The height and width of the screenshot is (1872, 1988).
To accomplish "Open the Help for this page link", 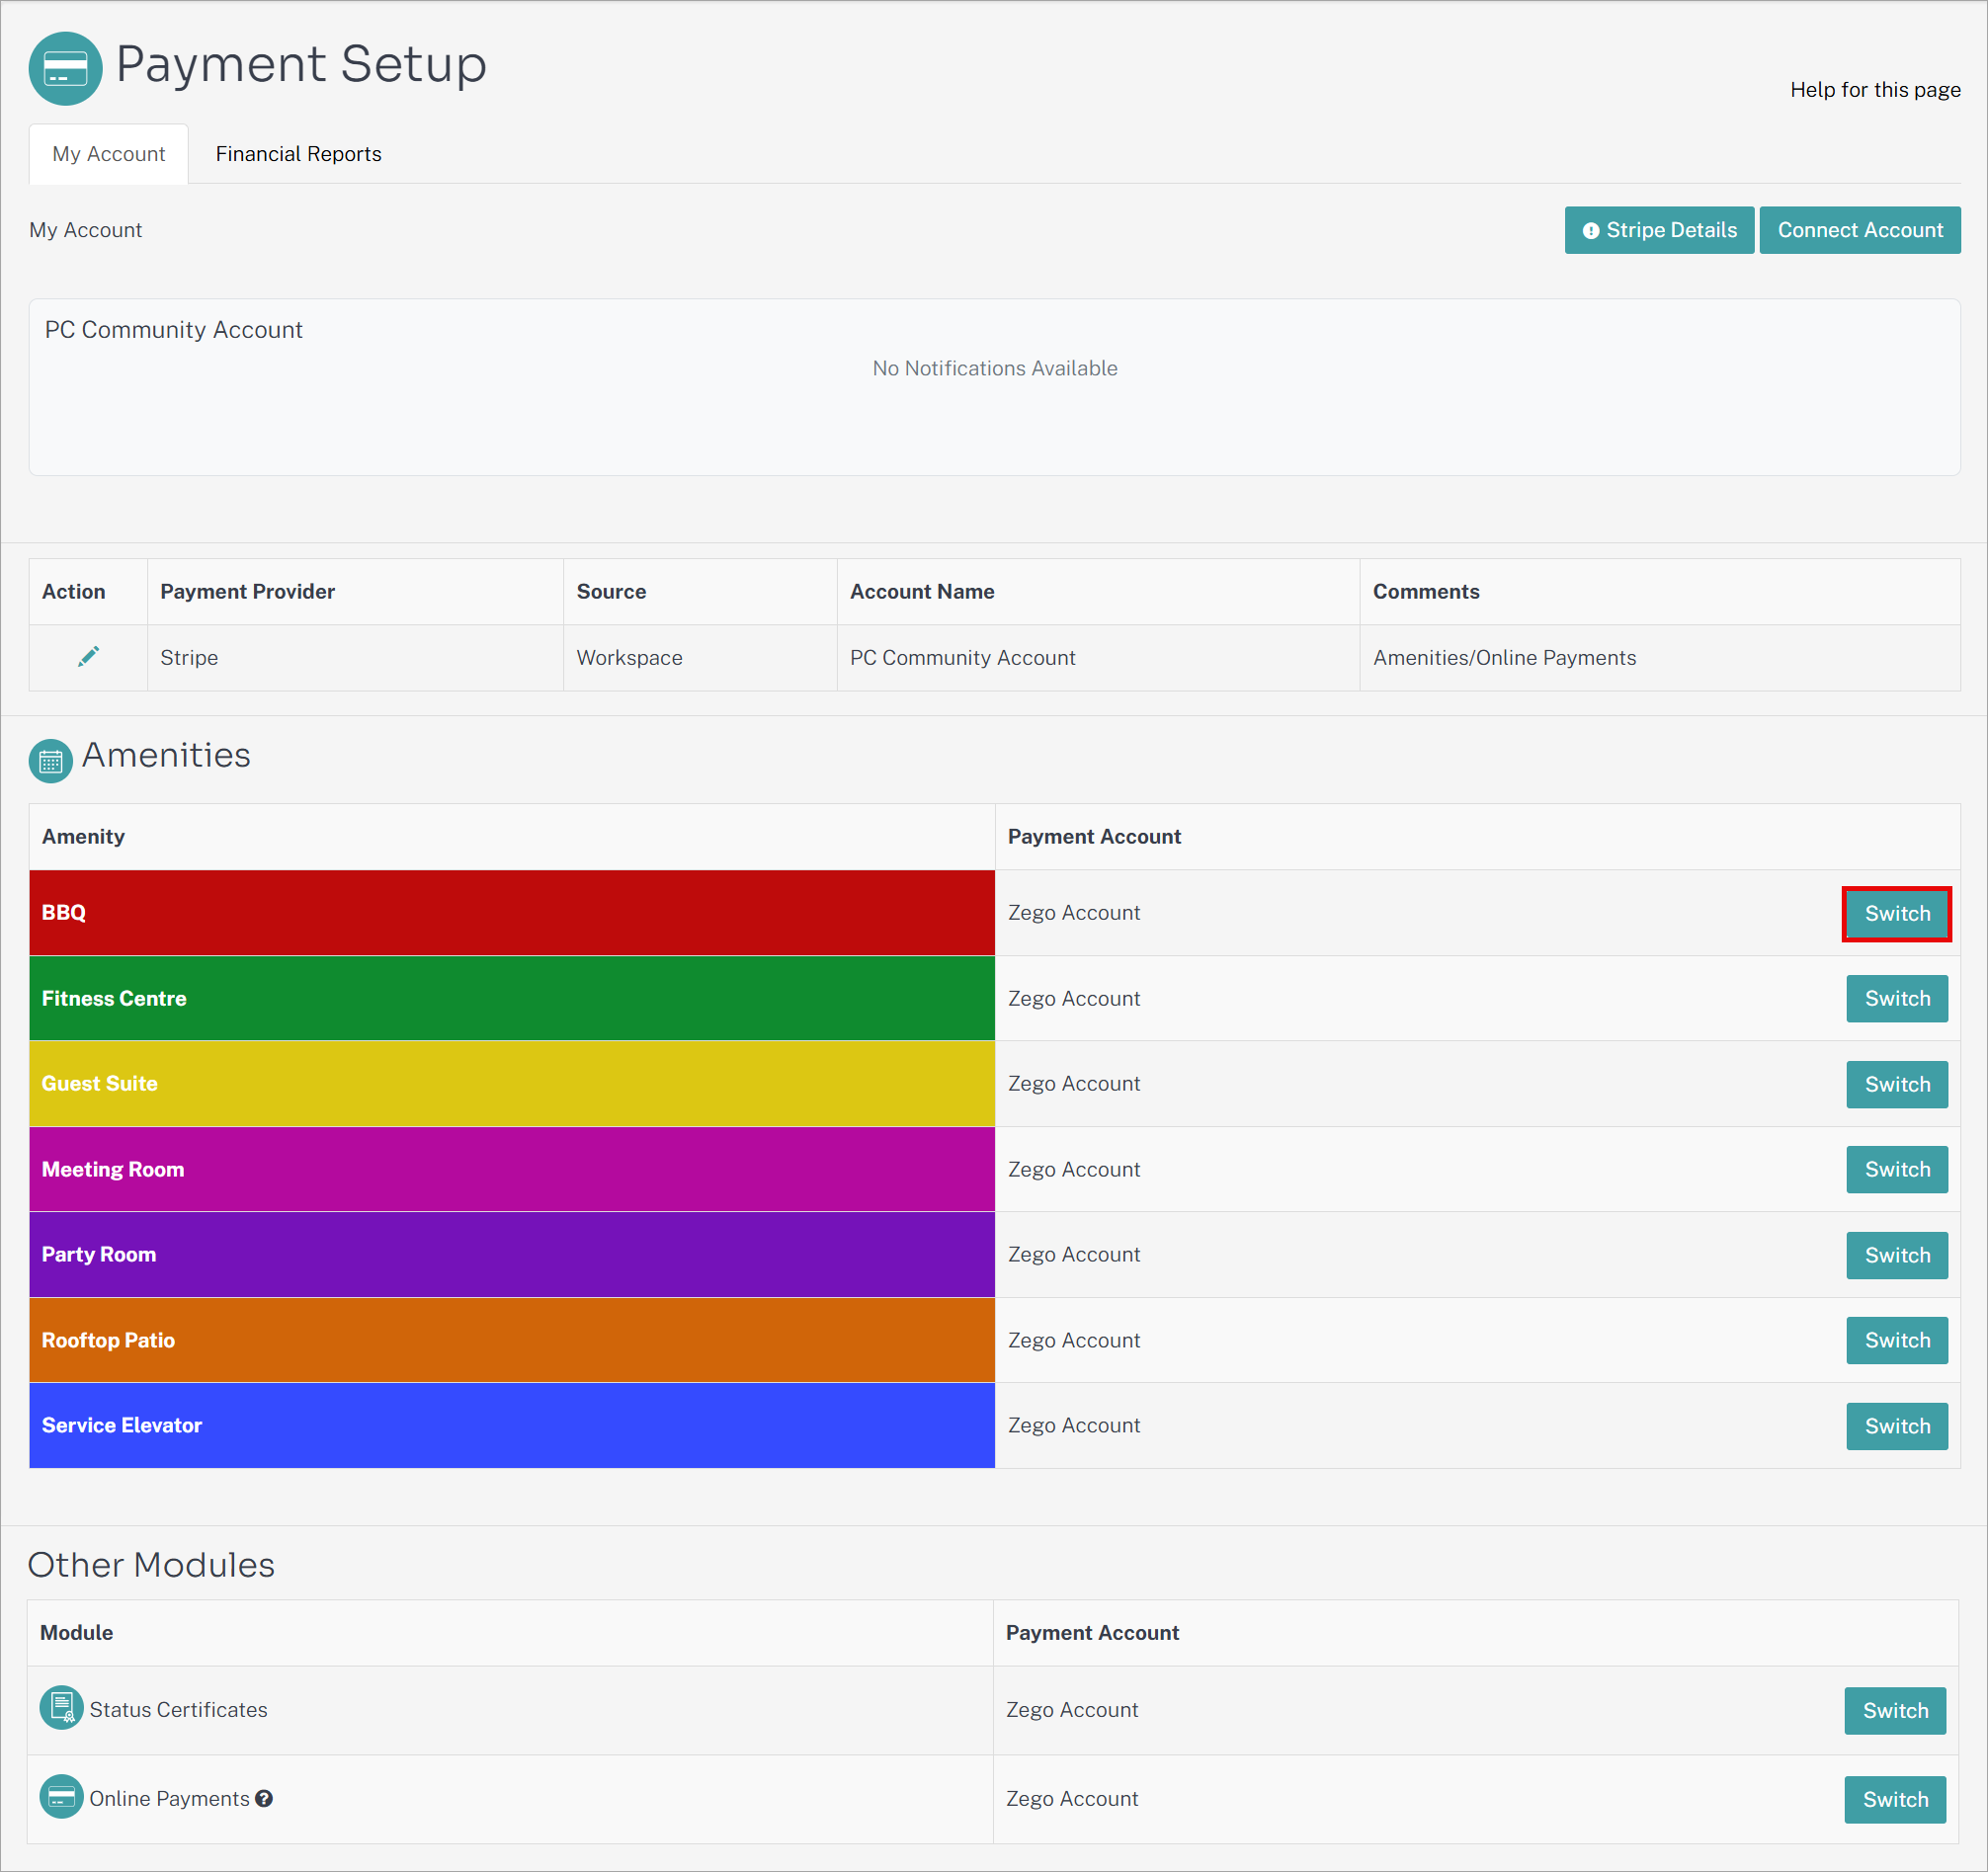I will [1875, 90].
